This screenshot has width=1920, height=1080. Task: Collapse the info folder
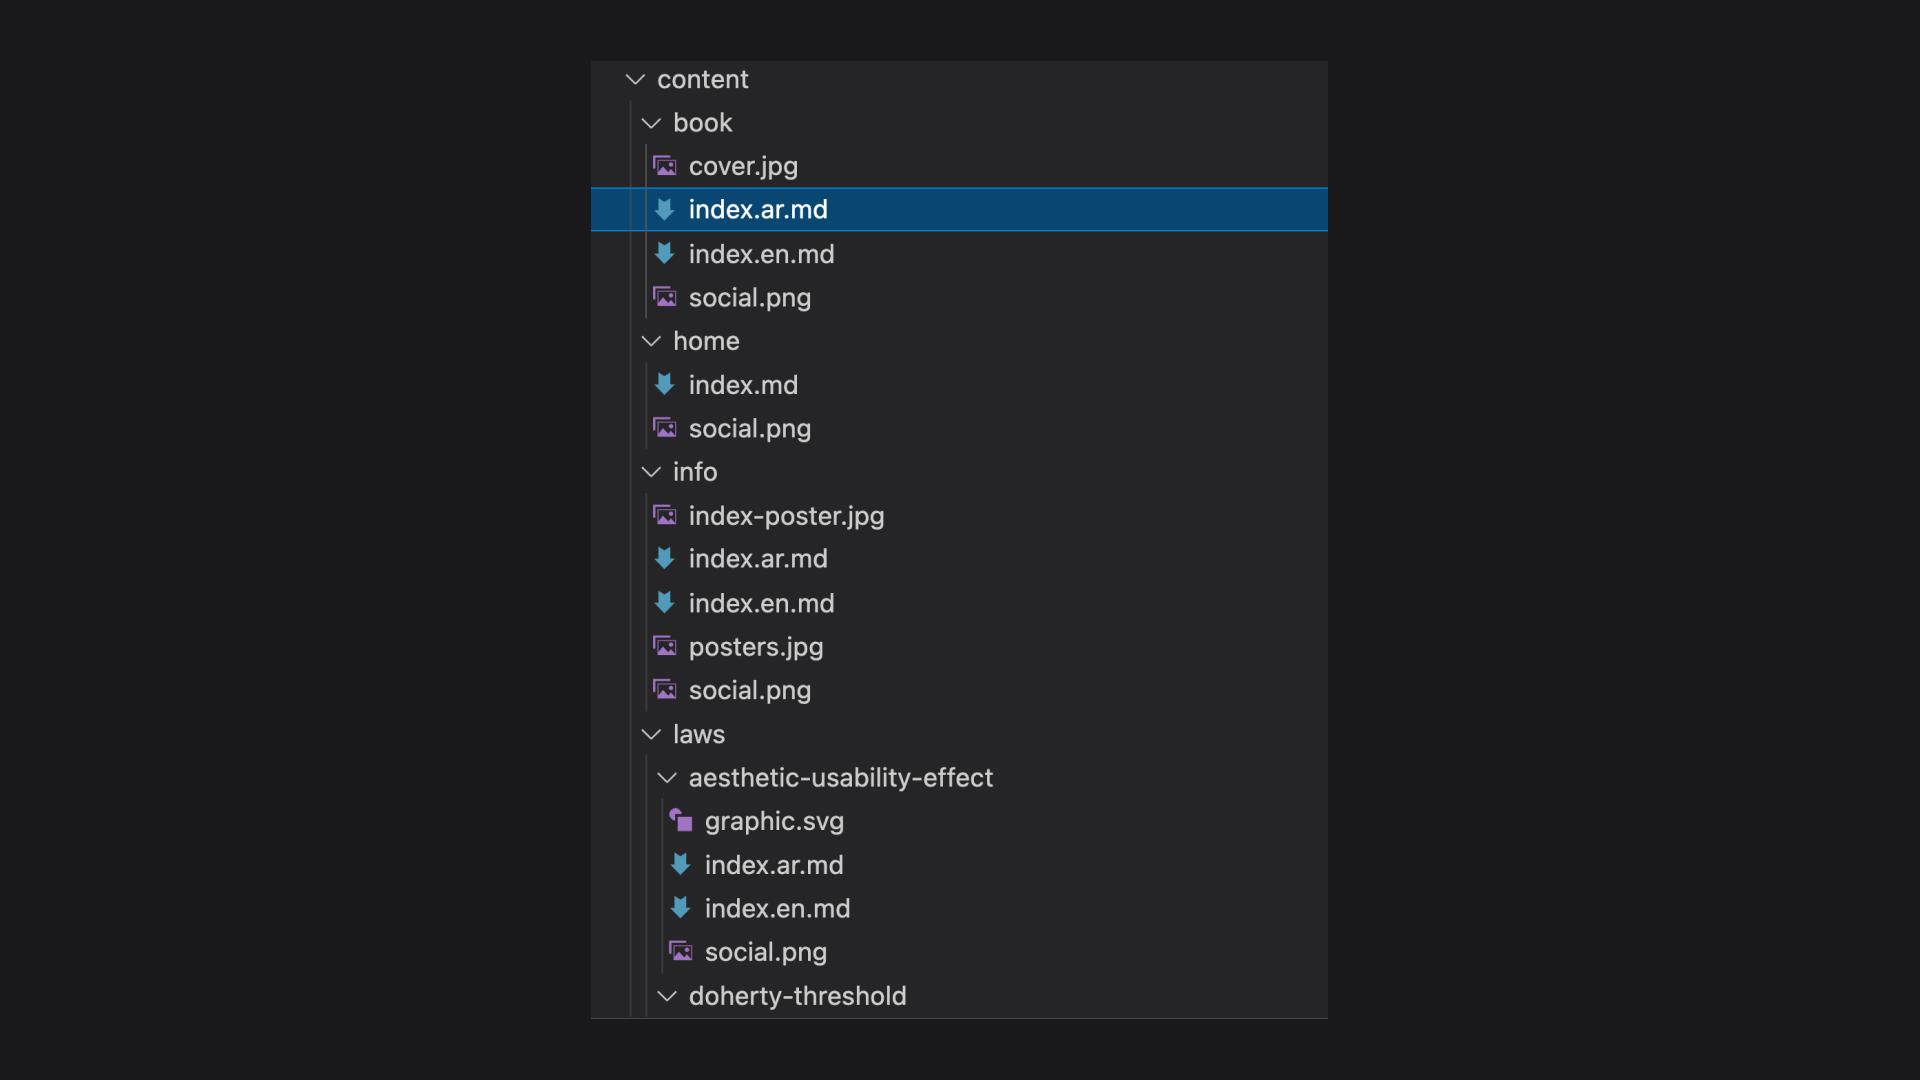(651, 471)
